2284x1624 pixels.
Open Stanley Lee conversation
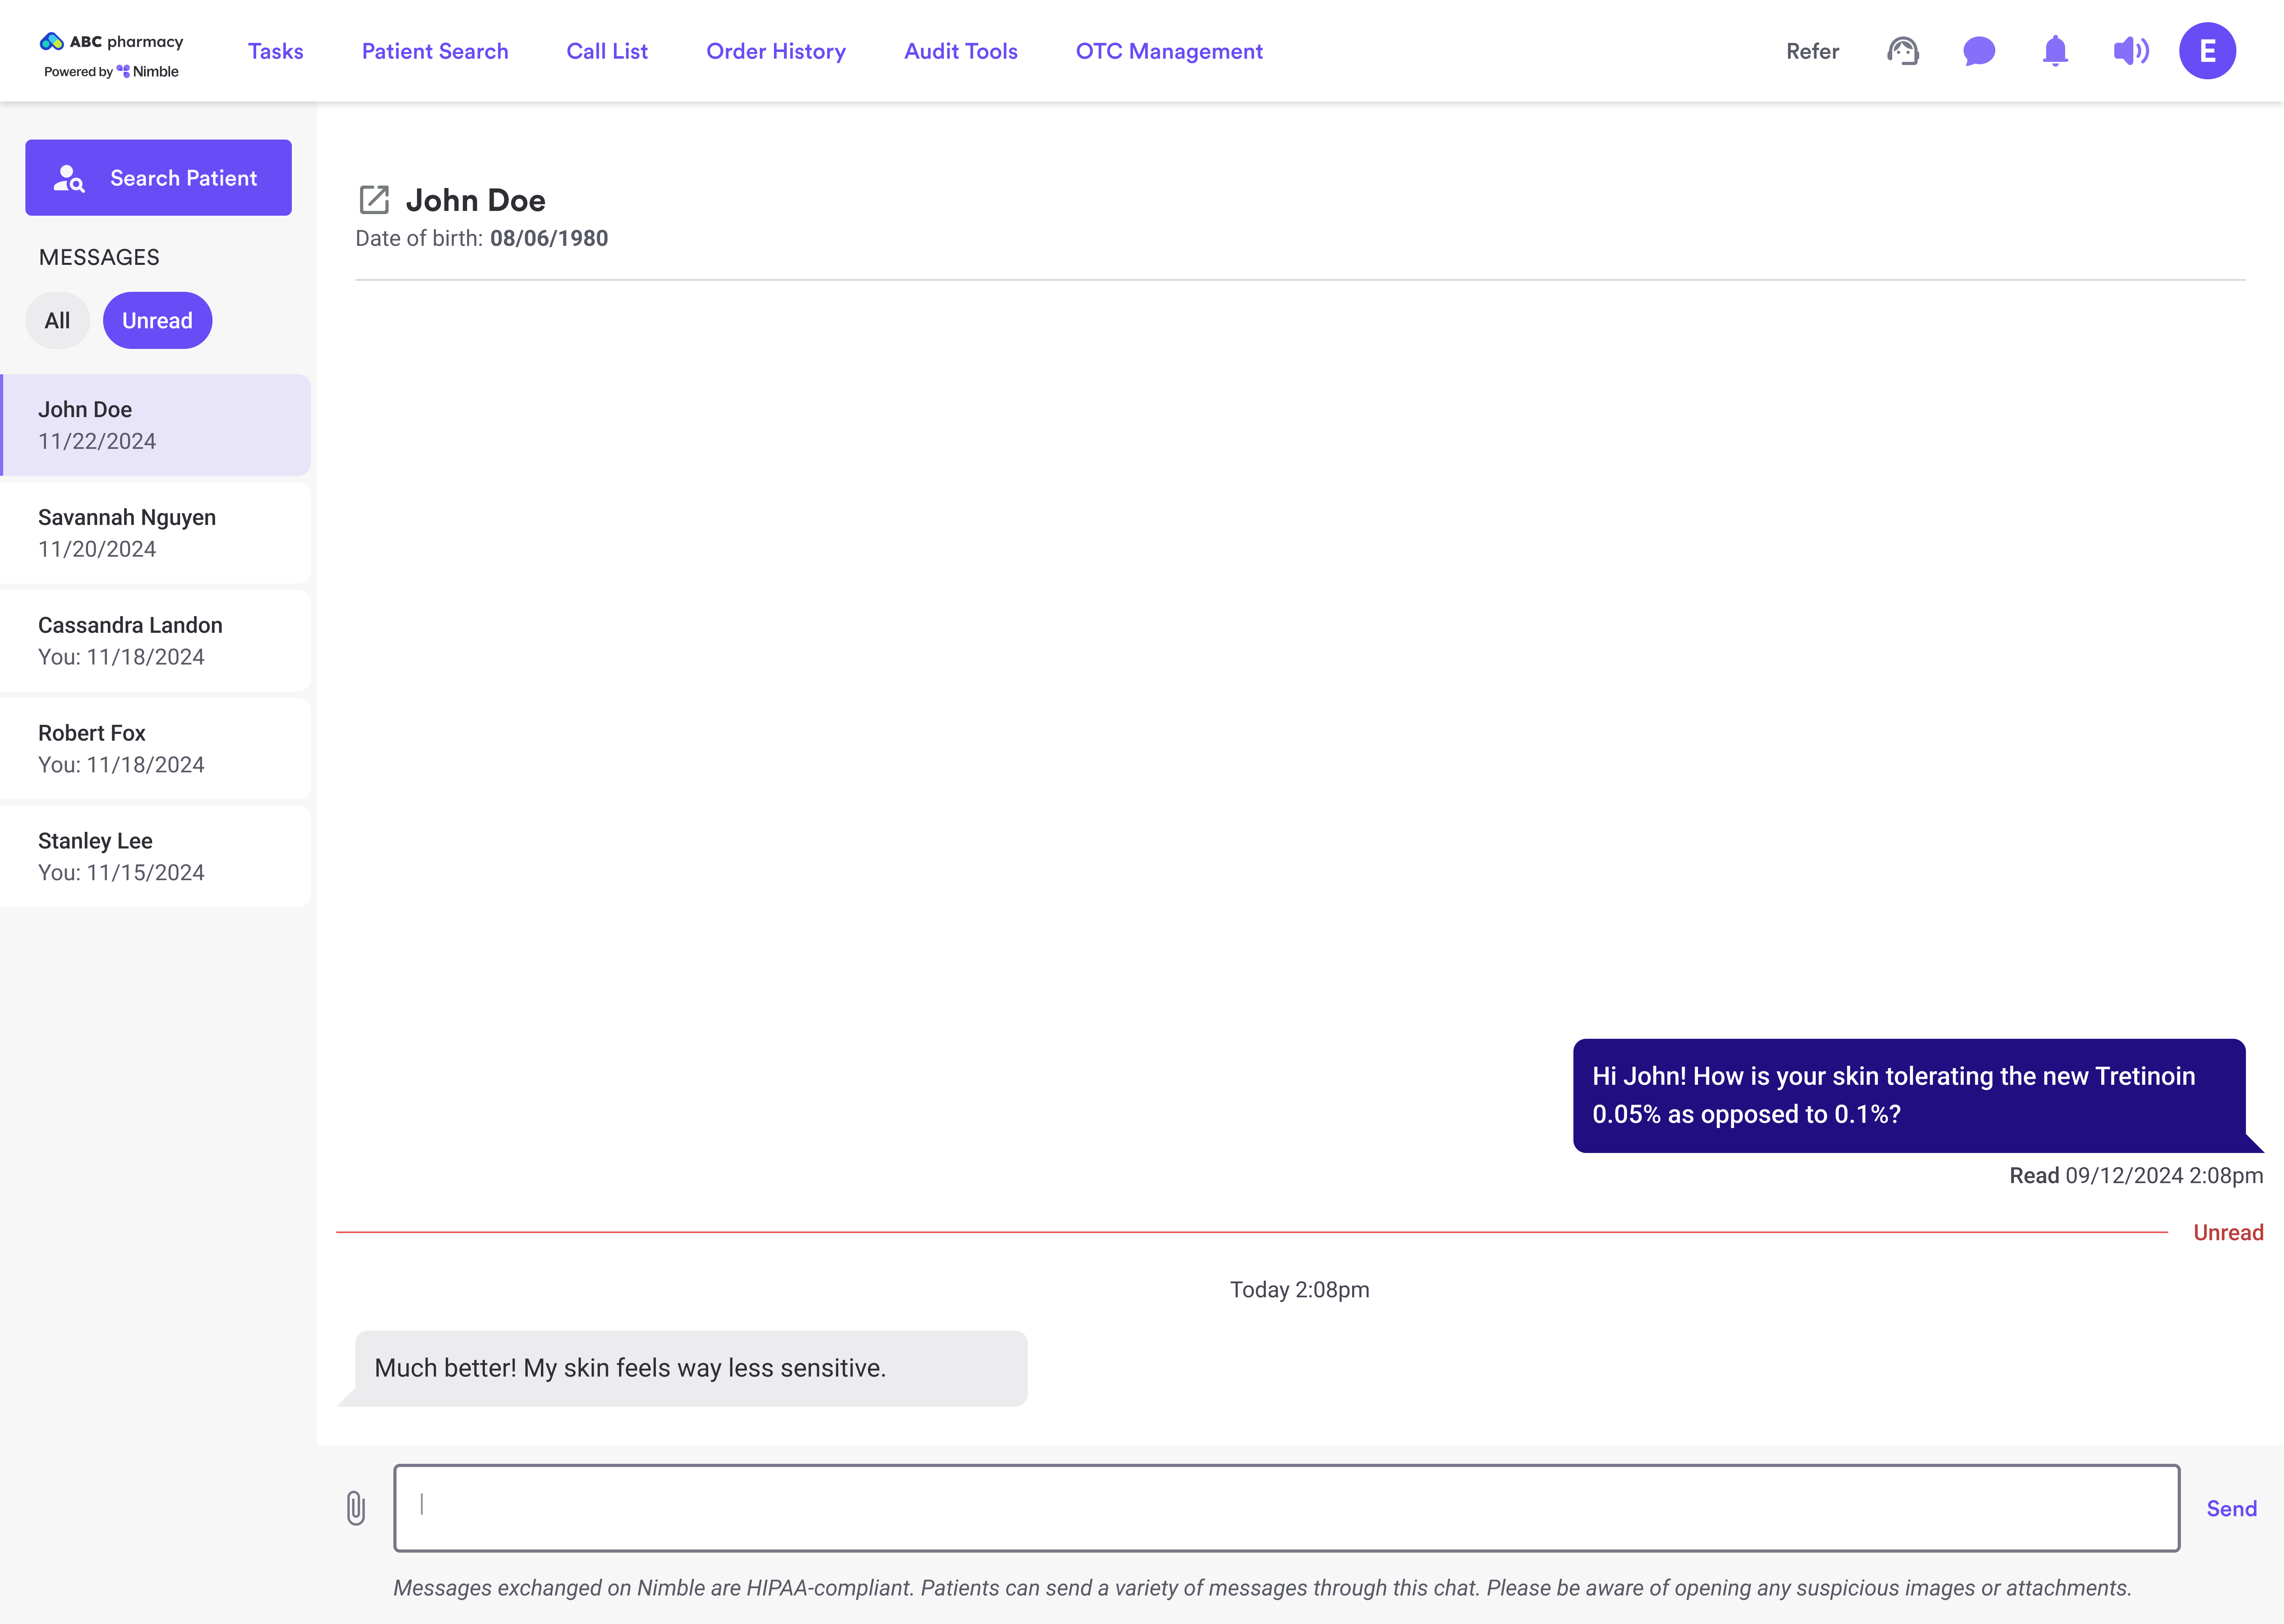(155, 857)
